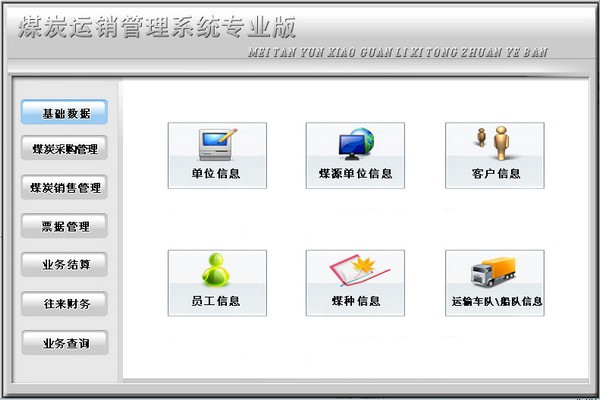
Task: Open 员工信息 green person icon
Action: click(x=216, y=270)
